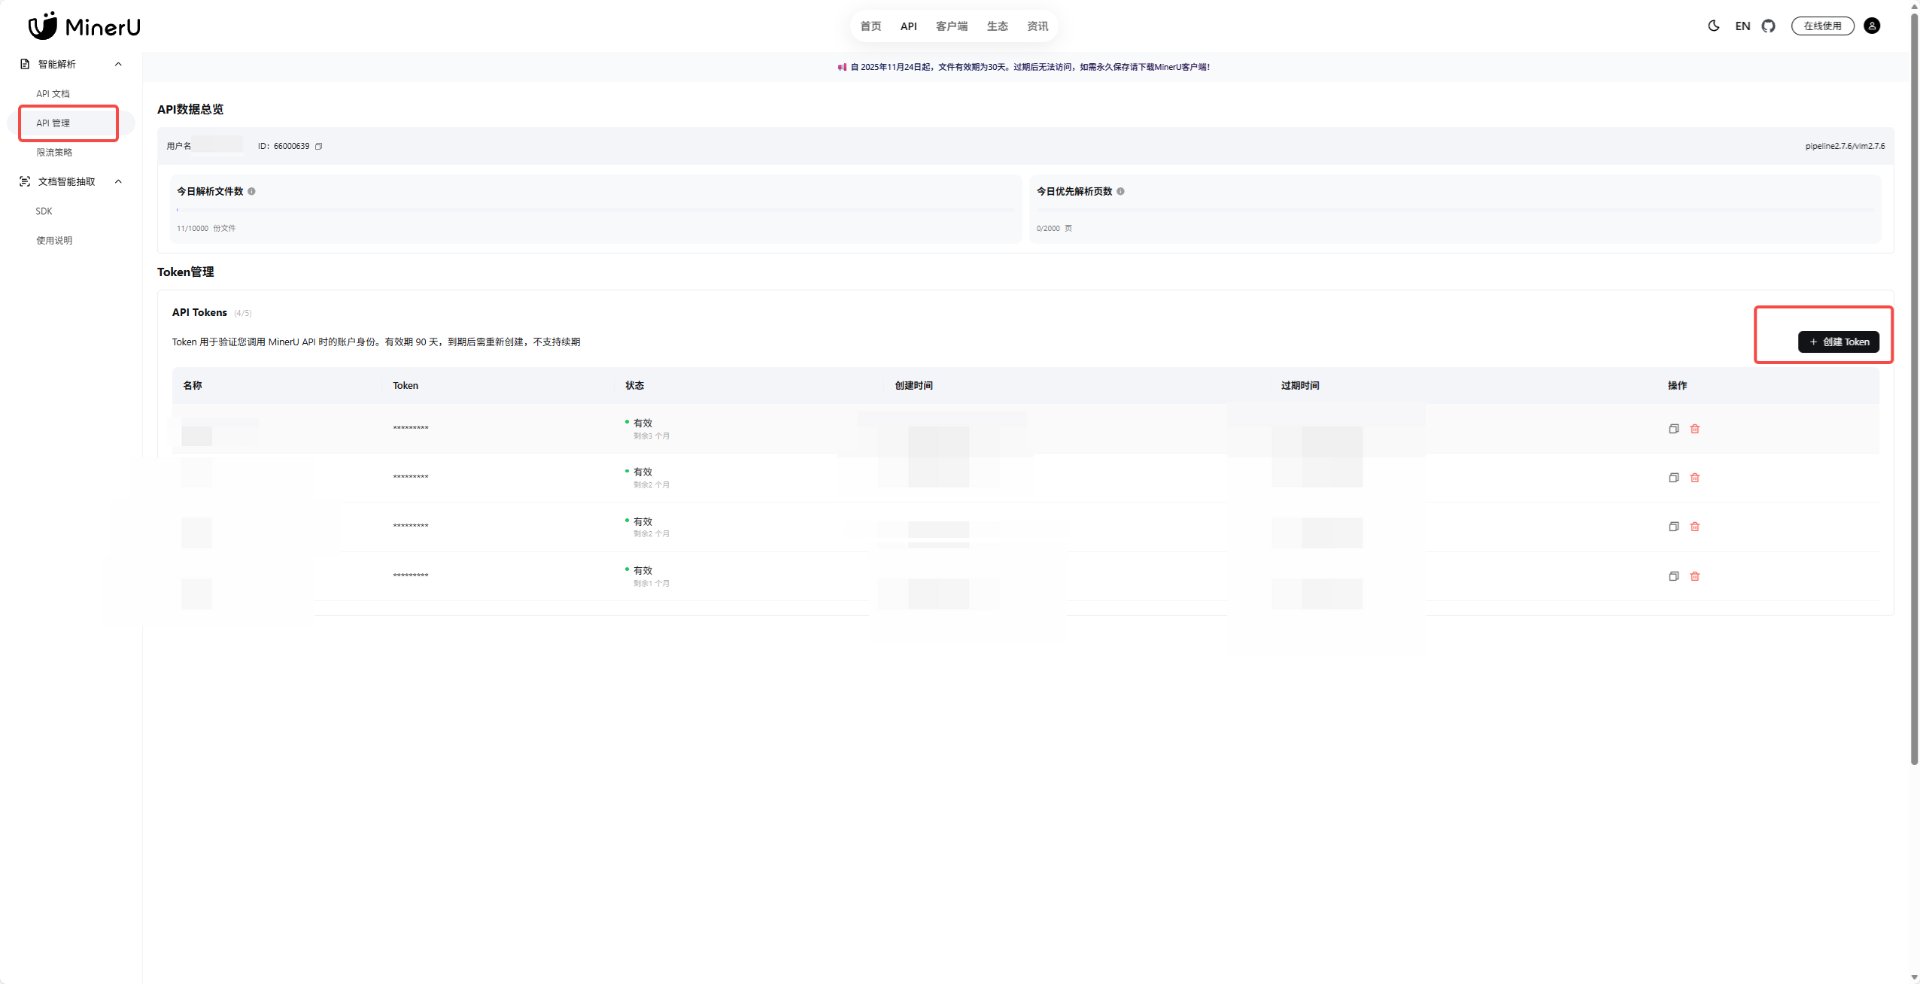This screenshot has height=984, width=1920.
Task: Delete the token with 剩余1个月 status
Action: click(1695, 576)
